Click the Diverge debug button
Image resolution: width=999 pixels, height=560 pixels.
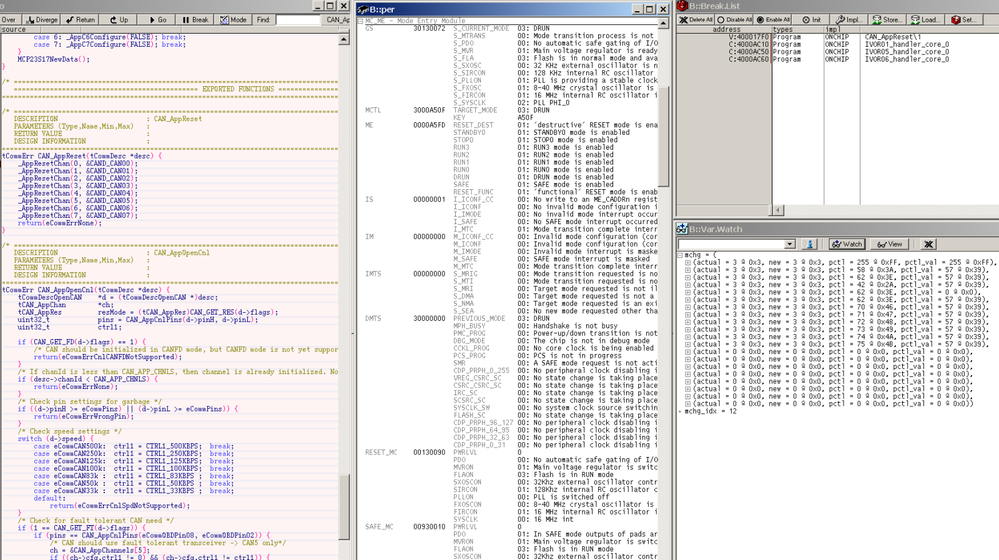pos(43,20)
